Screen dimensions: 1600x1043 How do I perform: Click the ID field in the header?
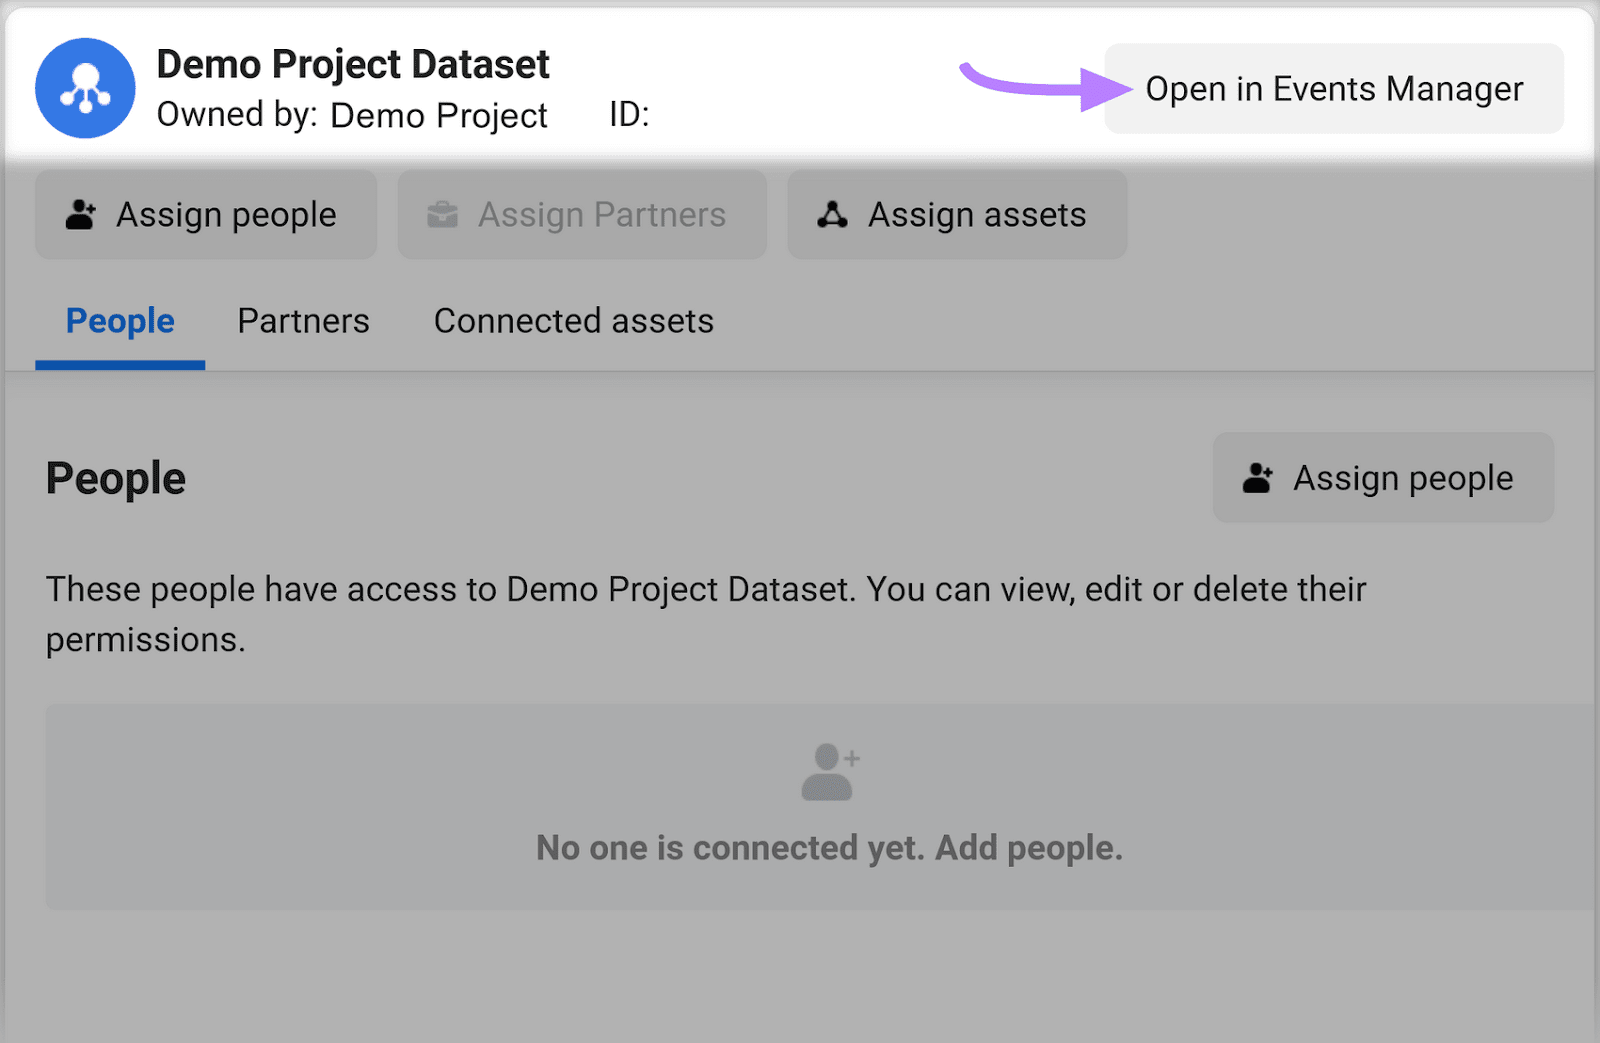pos(628,115)
